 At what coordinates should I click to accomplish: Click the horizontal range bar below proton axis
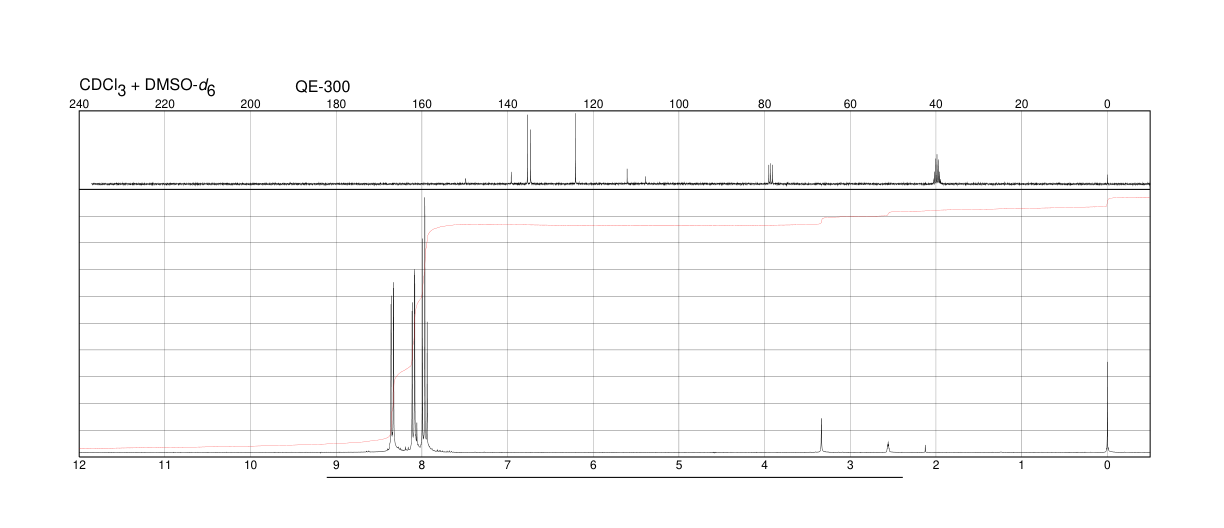pyautogui.click(x=615, y=477)
